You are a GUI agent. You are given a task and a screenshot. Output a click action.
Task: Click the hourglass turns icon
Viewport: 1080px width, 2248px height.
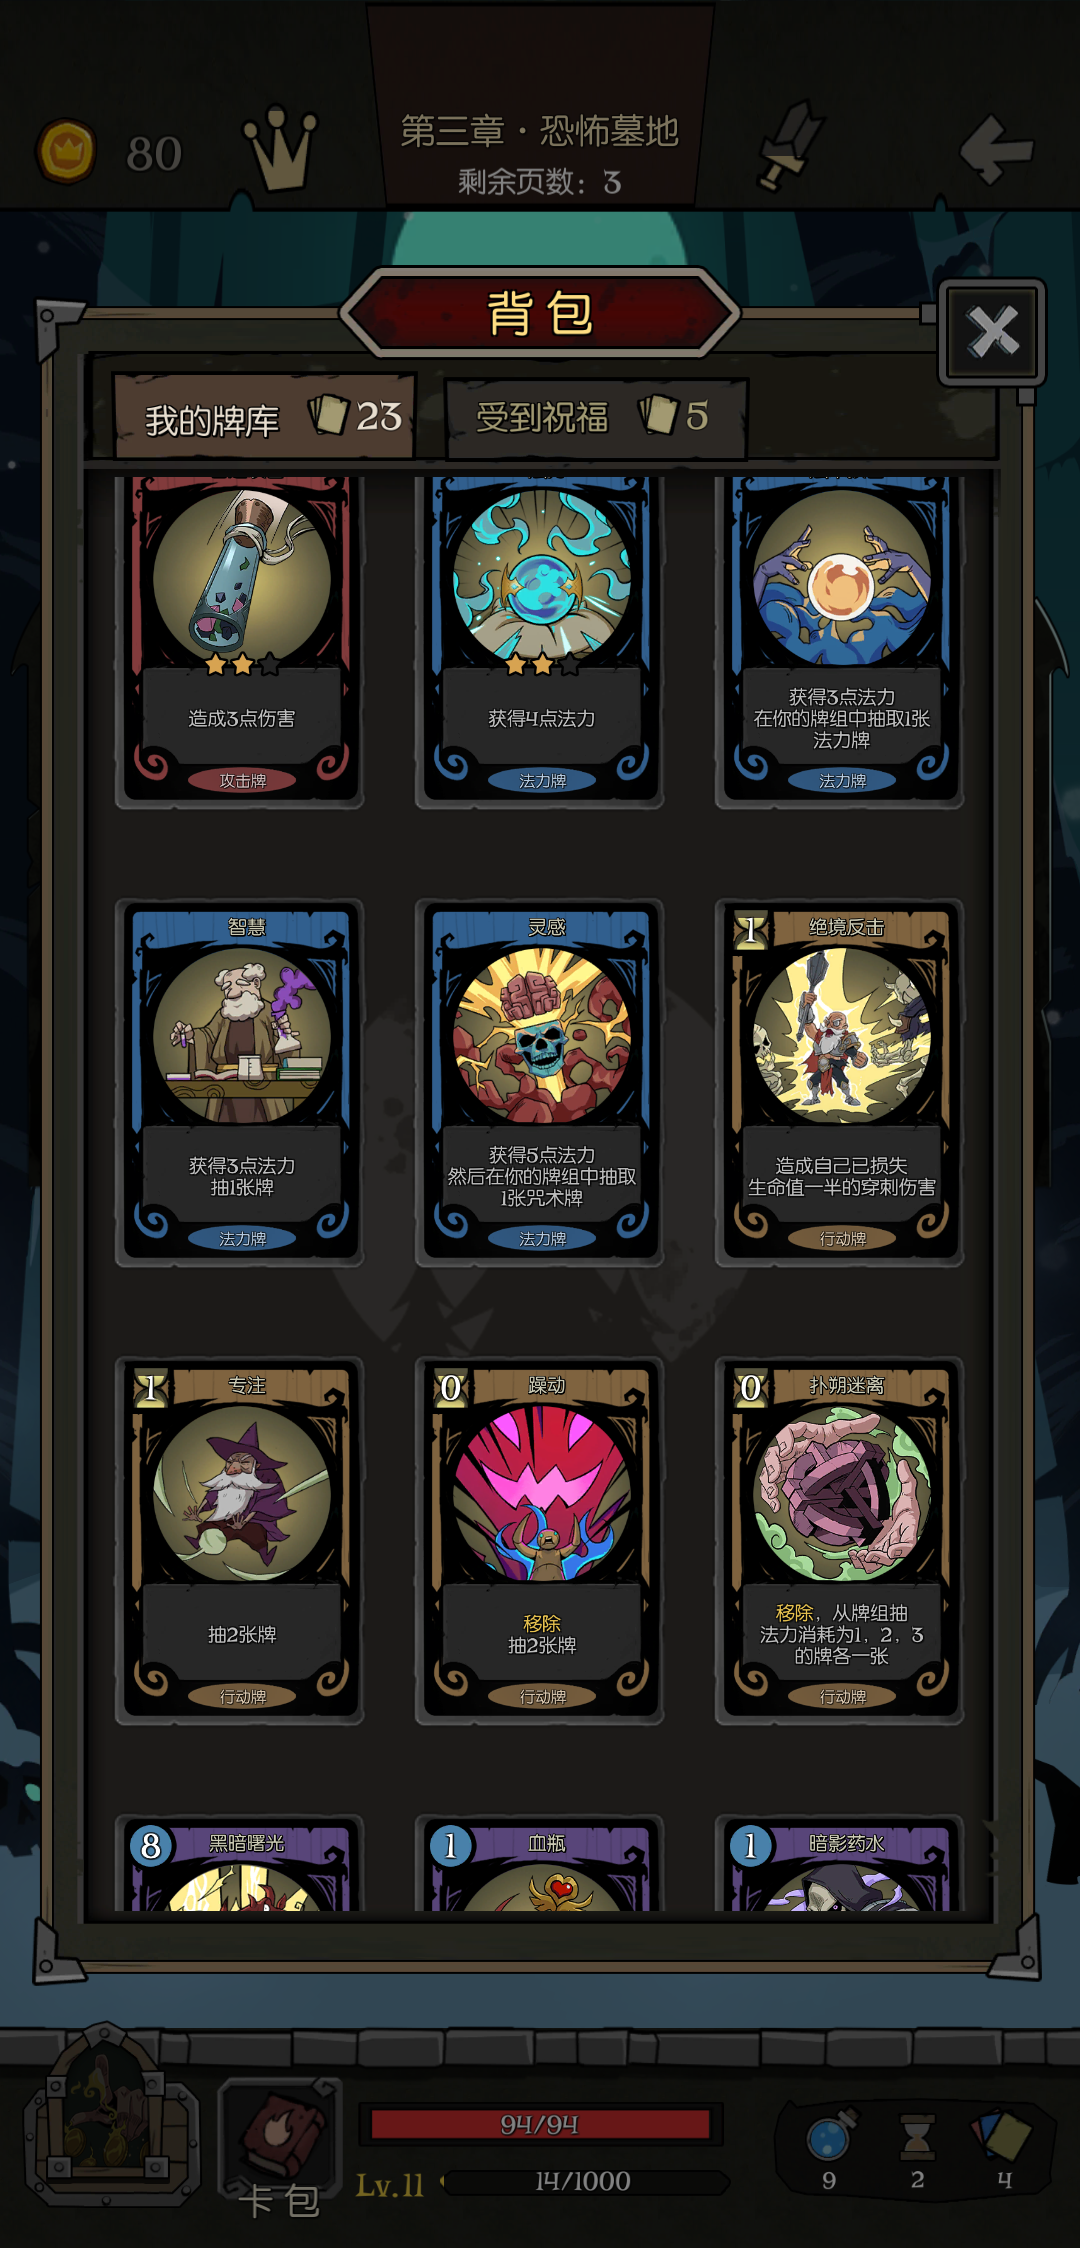(917, 2135)
